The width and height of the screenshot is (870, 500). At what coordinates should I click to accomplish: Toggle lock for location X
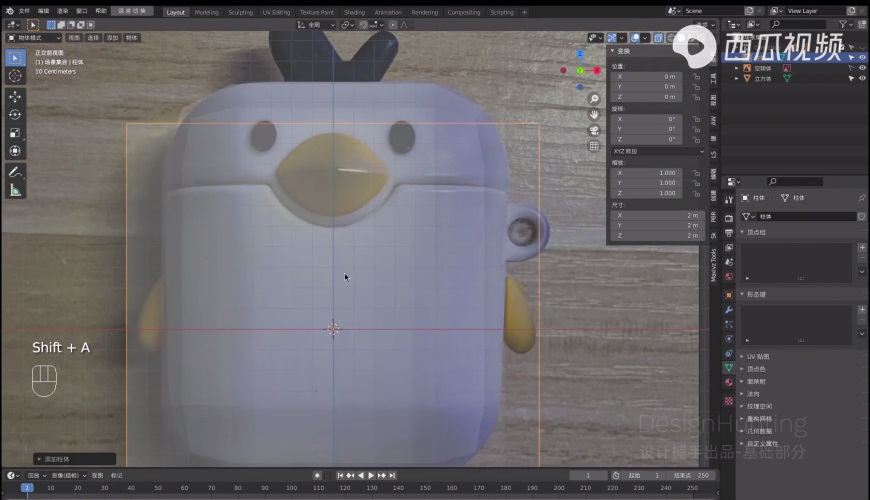[x=696, y=77]
